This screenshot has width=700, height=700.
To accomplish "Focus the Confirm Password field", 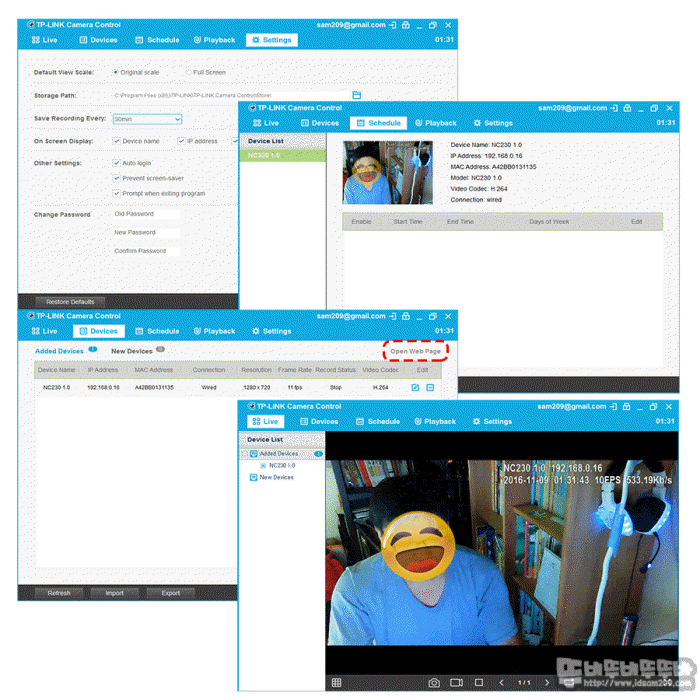I will pyautogui.click(x=146, y=251).
